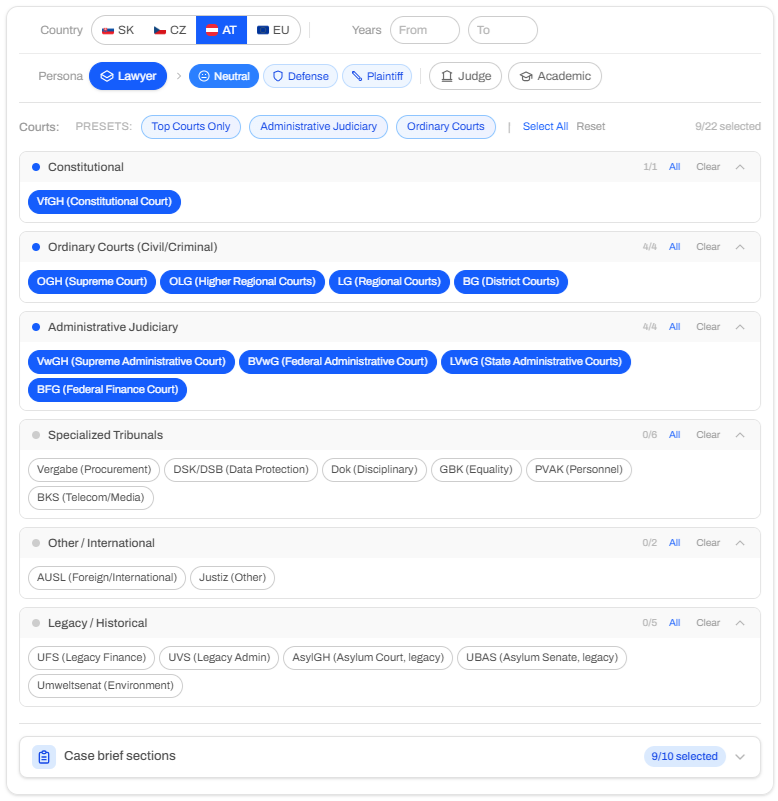Click the clipboard icon beside Case brief sections
Viewport: 778px width, 801px height.
[x=42, y=757]
